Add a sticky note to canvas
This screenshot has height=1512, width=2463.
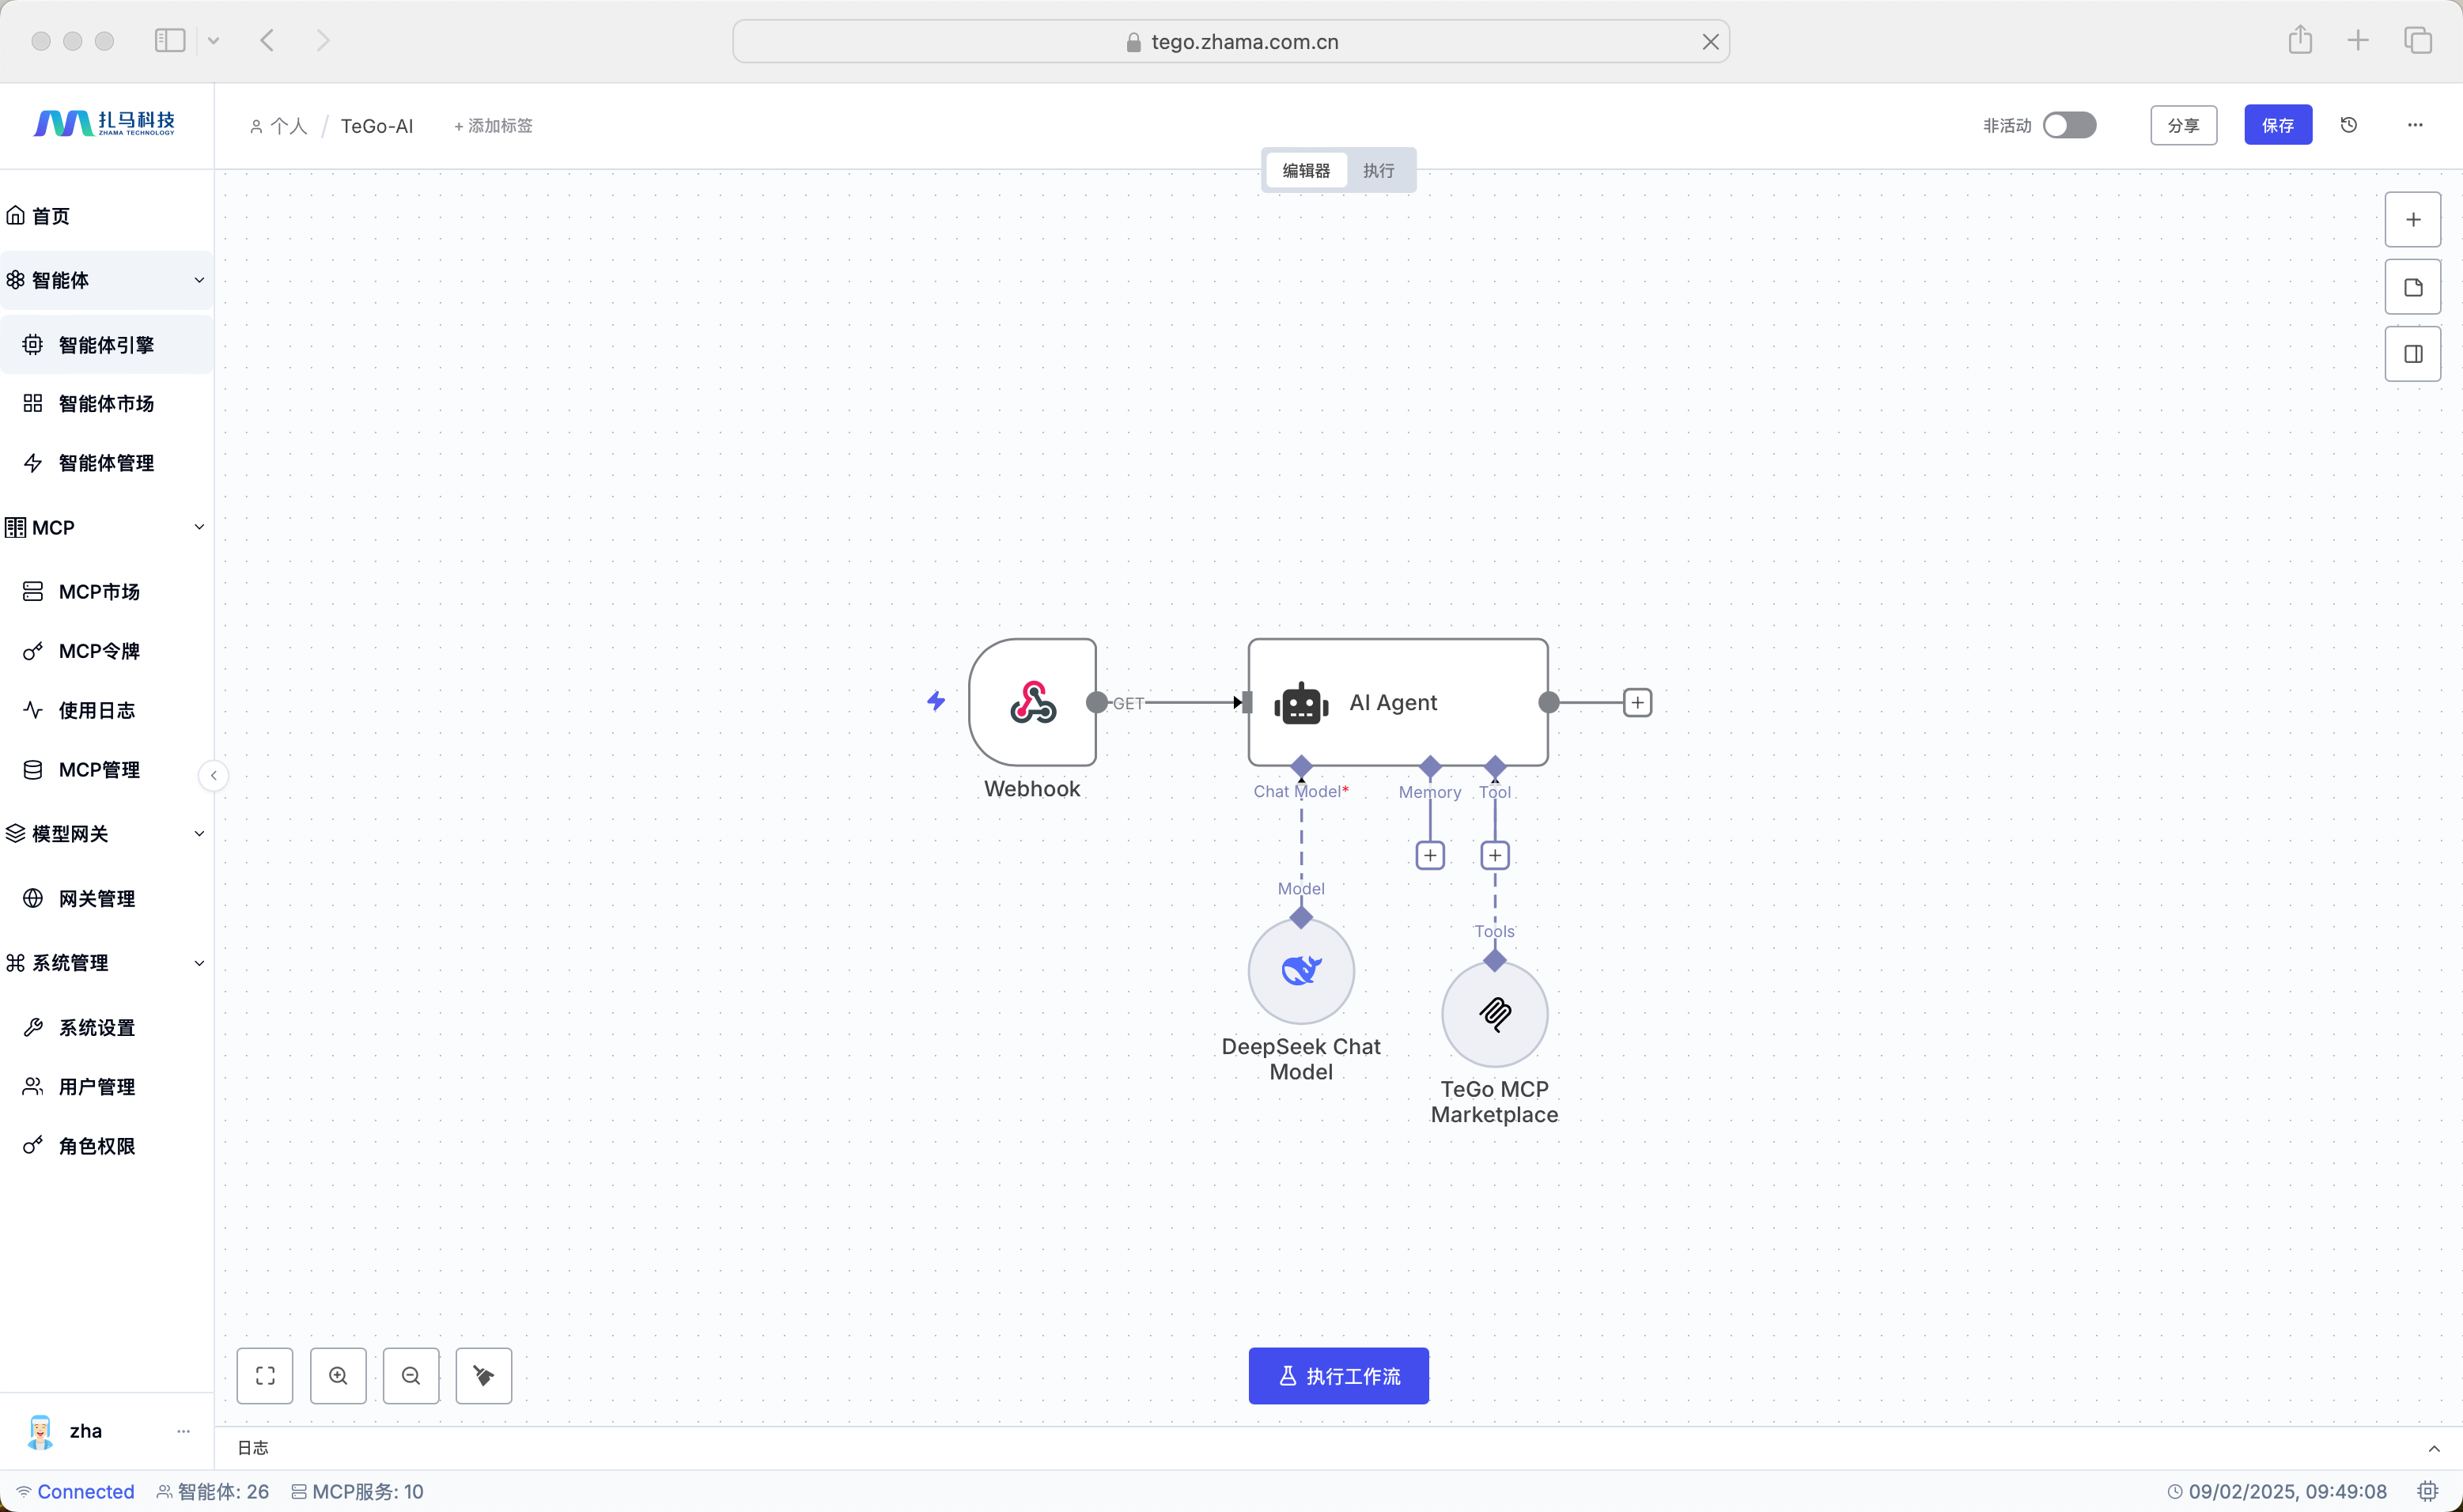point(2412,287)
